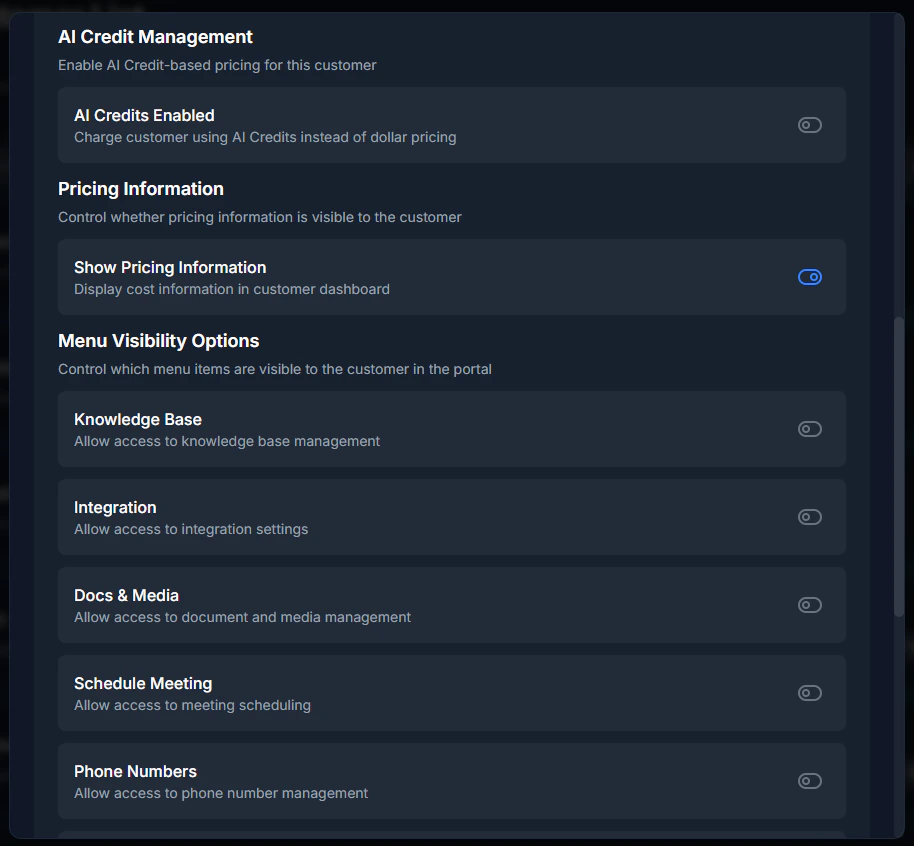
Task: Enable the Docs & Media toggle
Action: (x=809, y=605)
